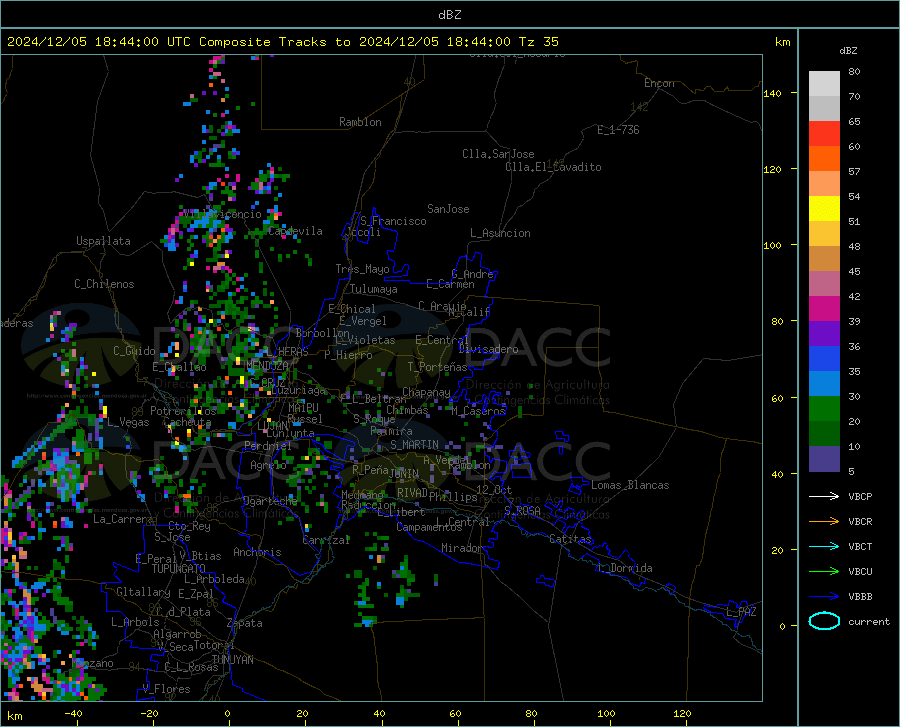
Task: Click the -40 km tick on bottom axis
Action: 73,714
